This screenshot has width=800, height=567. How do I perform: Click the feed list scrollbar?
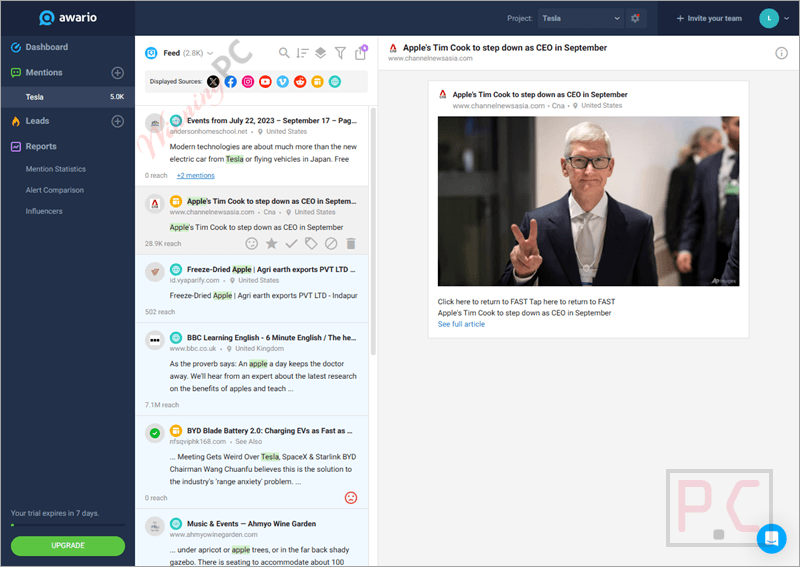point(373,231)
